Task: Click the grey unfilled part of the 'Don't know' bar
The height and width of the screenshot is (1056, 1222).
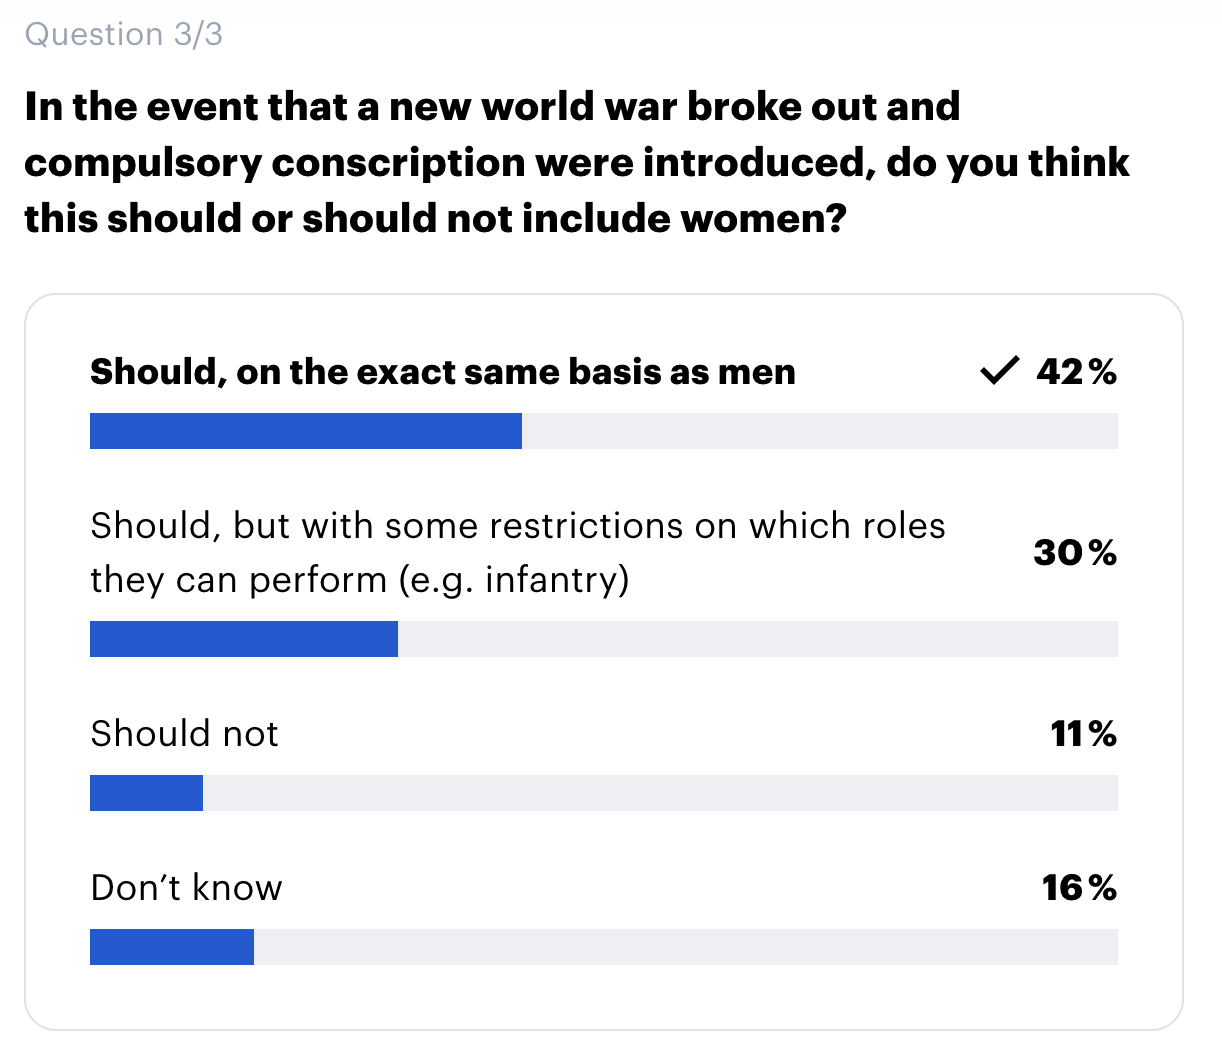Action: click(686, 947)
